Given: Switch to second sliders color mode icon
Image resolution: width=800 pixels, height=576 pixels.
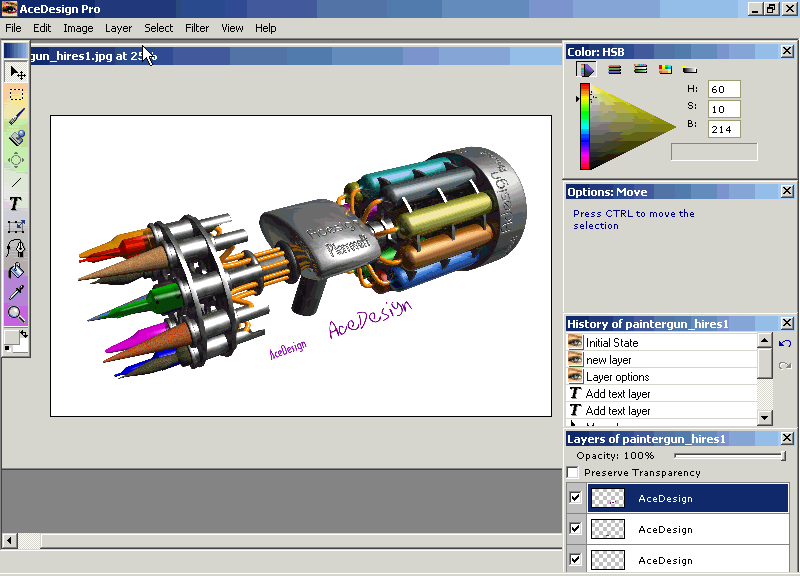Looking at the screenshot, I should [x=640, y=69].
